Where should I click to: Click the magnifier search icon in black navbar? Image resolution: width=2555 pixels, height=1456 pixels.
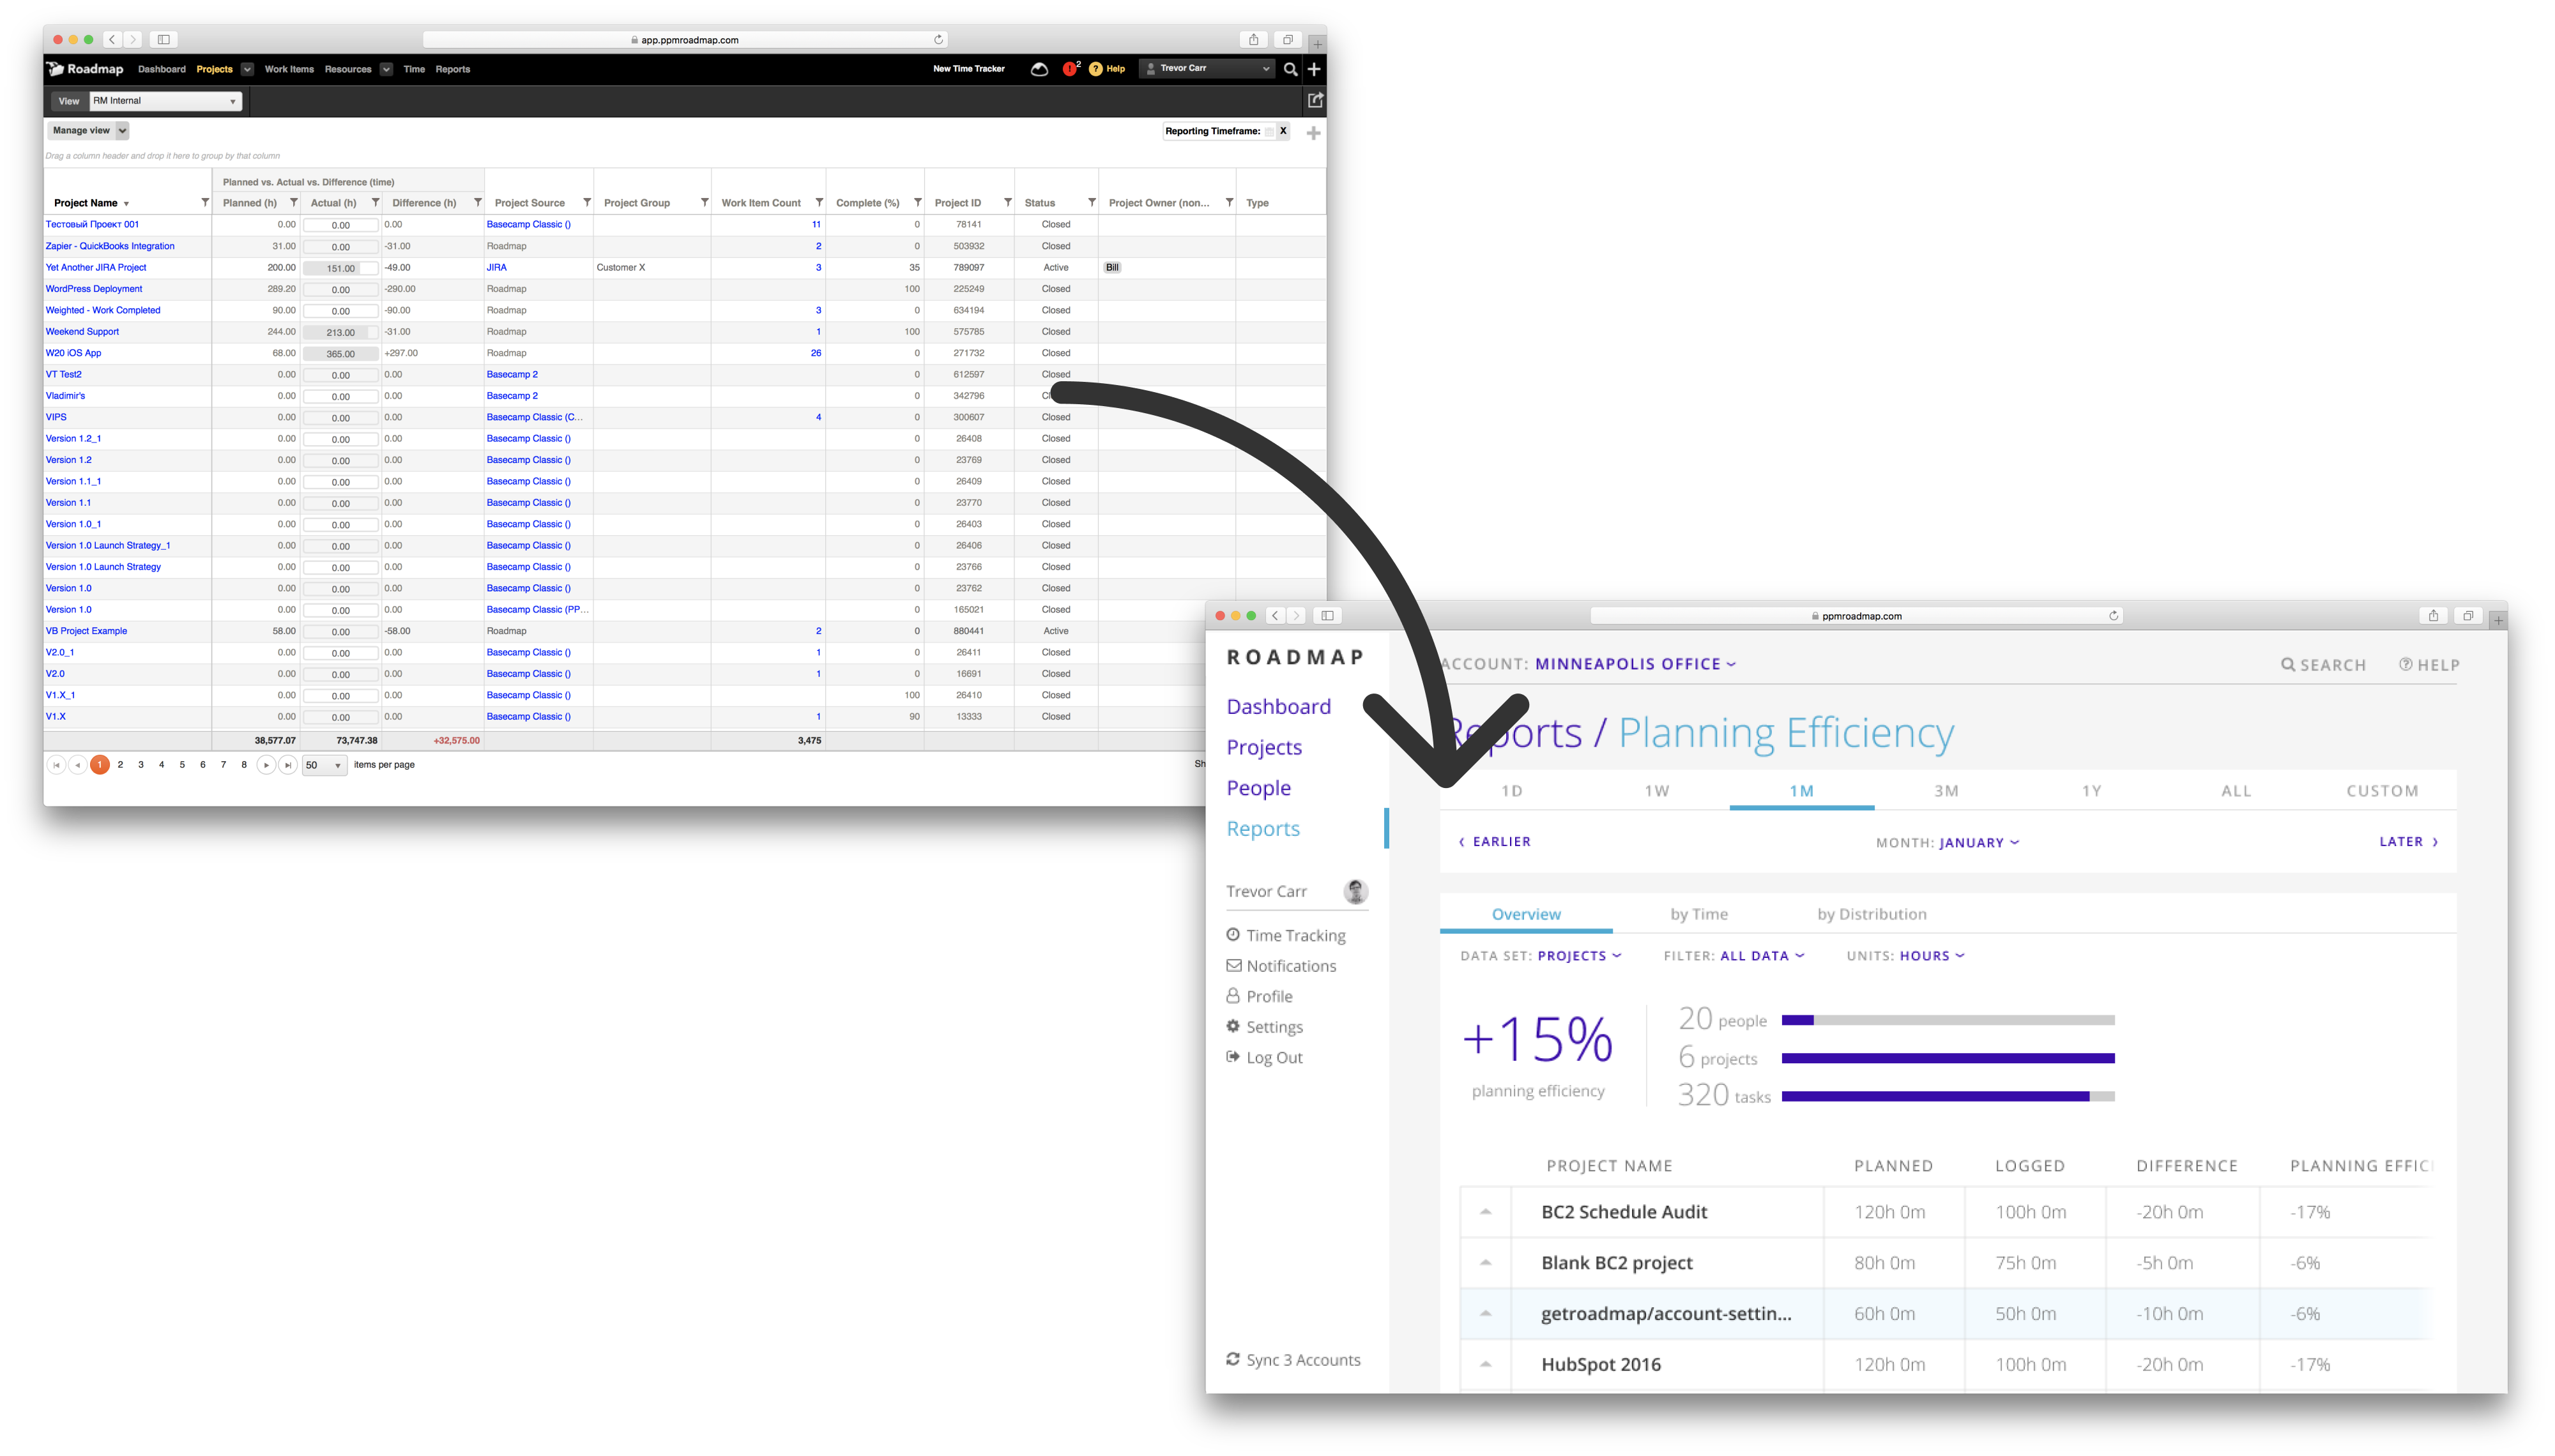click(x=1290, y=69)
